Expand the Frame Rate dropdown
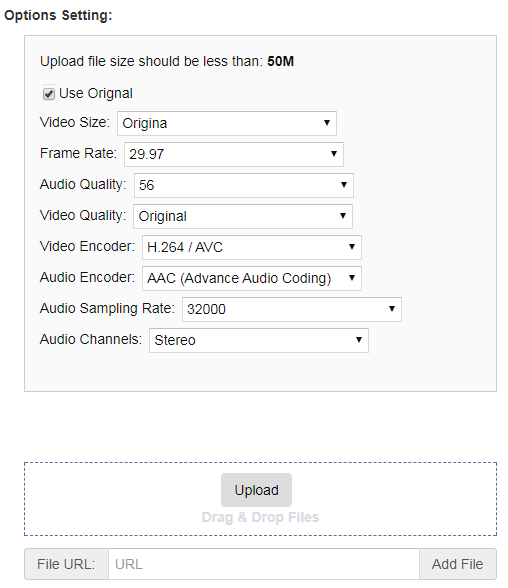508x588 pixels. coord(234,154)
